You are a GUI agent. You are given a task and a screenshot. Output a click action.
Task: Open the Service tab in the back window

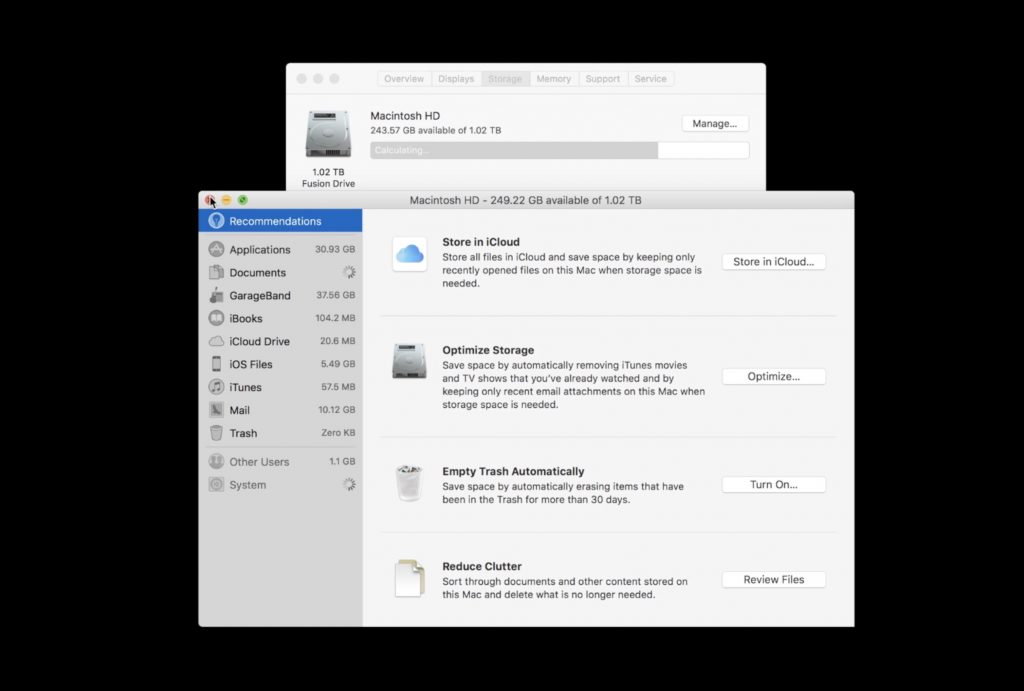coord(650,78)
